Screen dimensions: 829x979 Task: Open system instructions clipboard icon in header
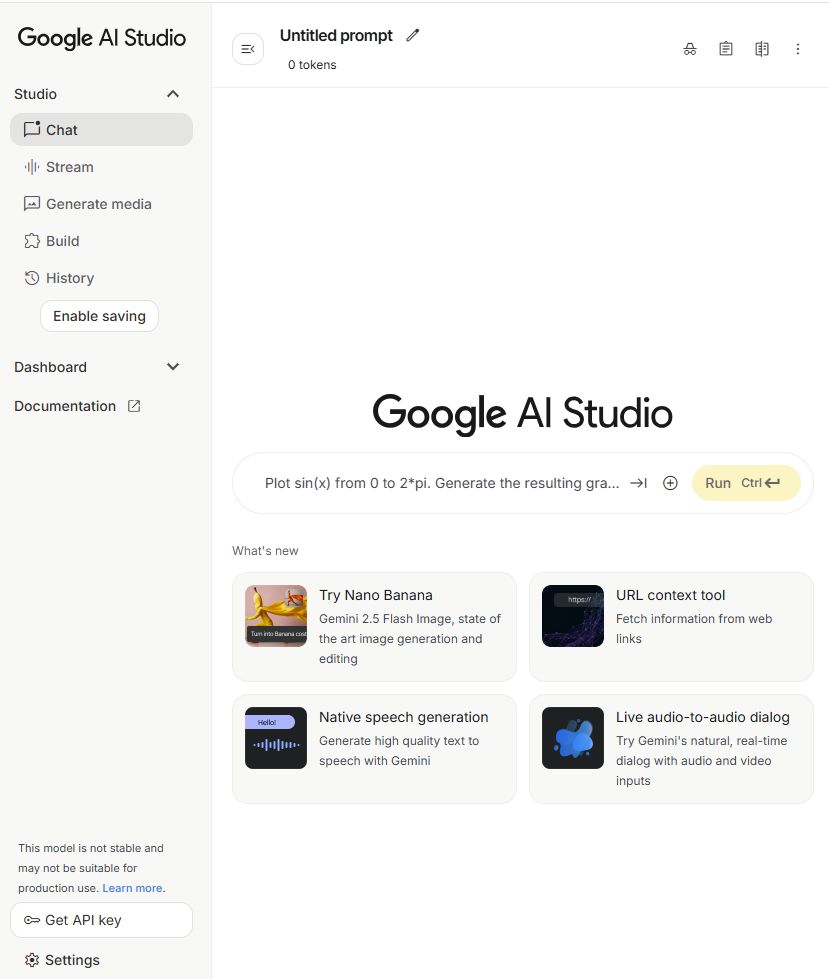(725, 49)
